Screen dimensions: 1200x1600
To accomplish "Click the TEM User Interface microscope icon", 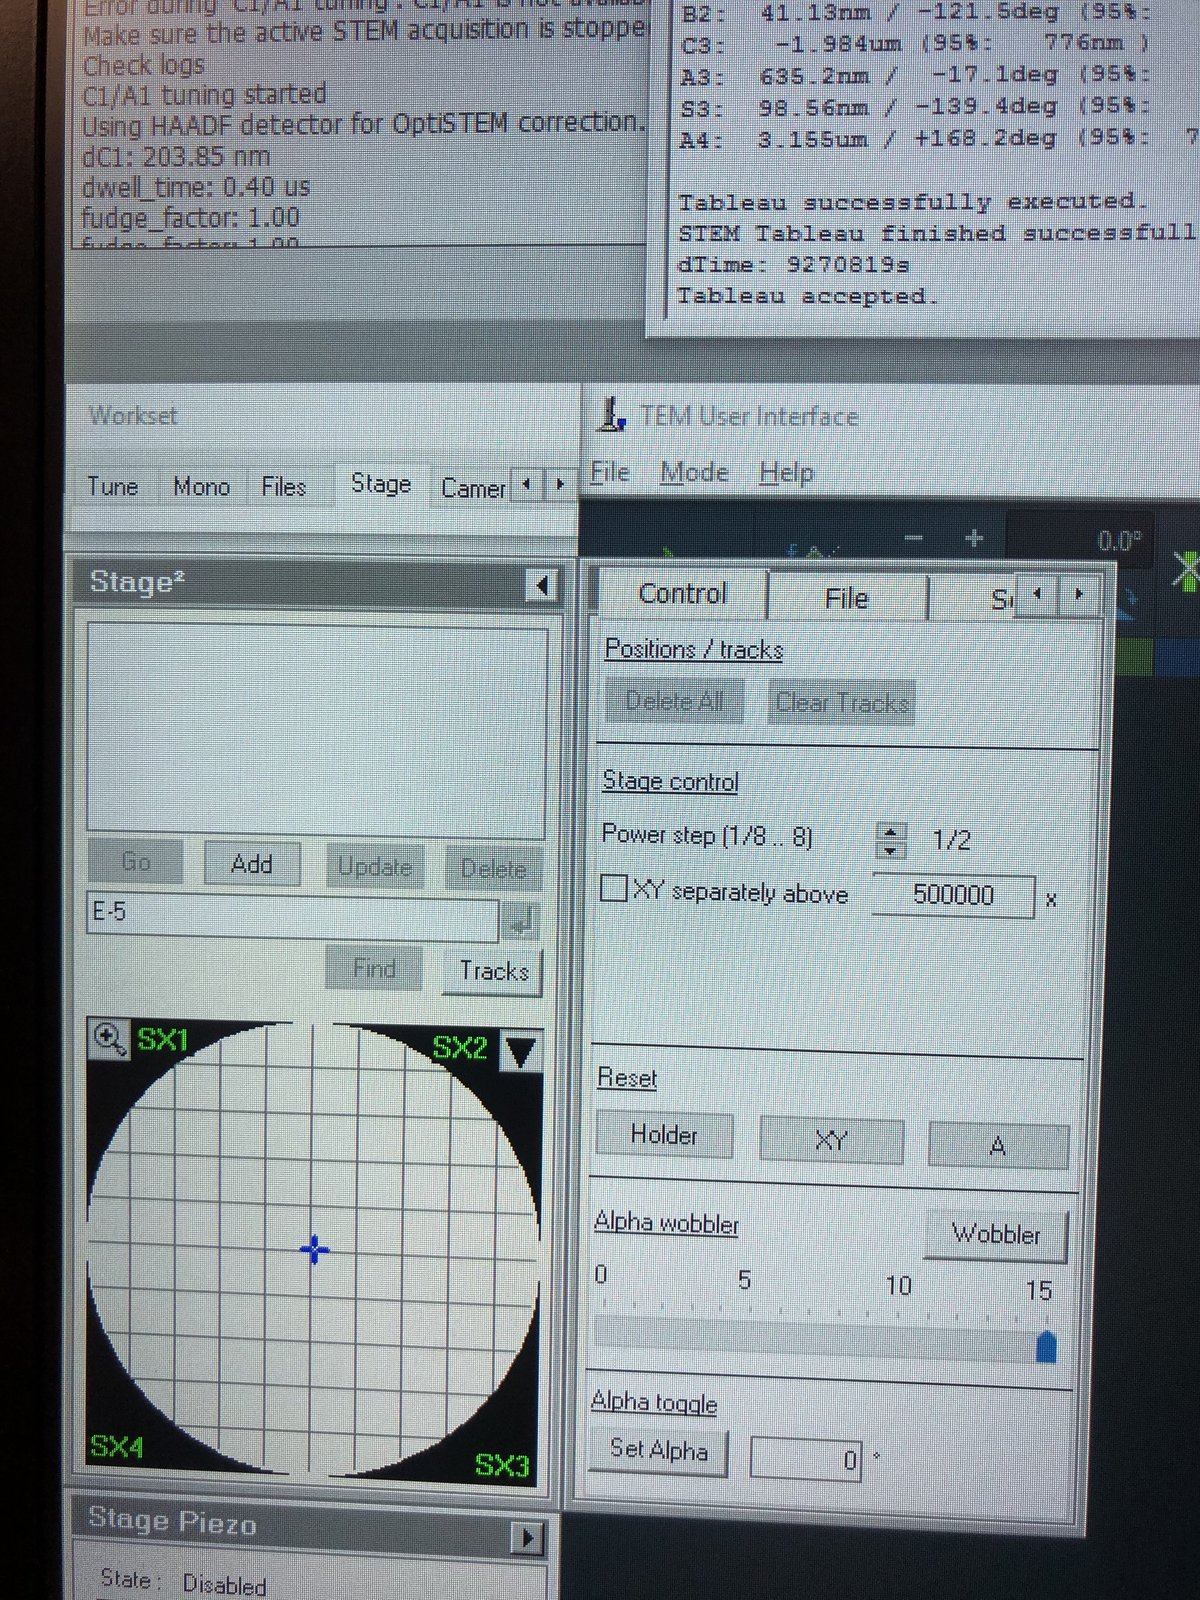I will click(611, 414).
